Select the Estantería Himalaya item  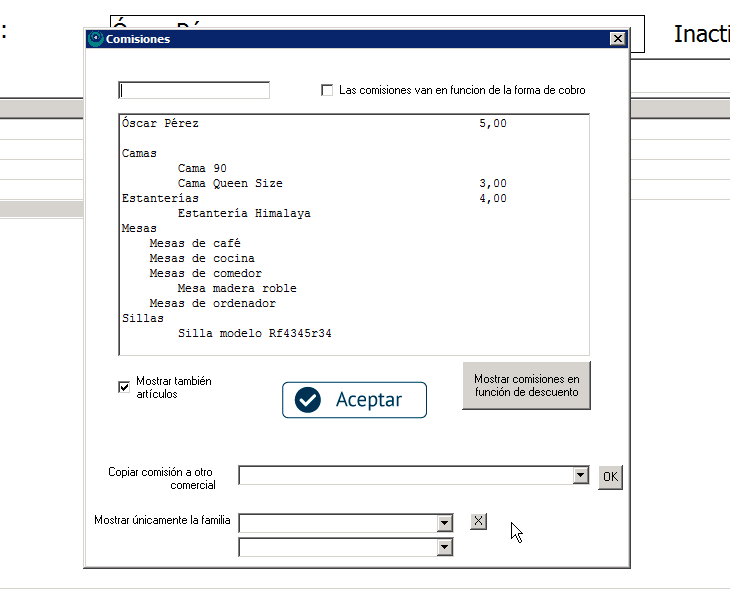tap(244, 214)
